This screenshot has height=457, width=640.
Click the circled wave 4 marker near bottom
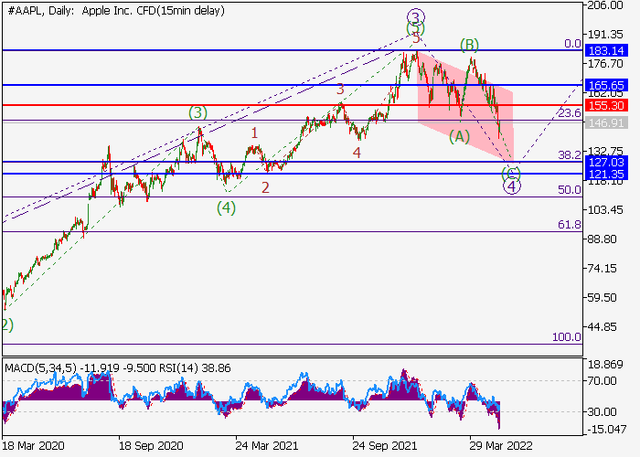[511, 186]
